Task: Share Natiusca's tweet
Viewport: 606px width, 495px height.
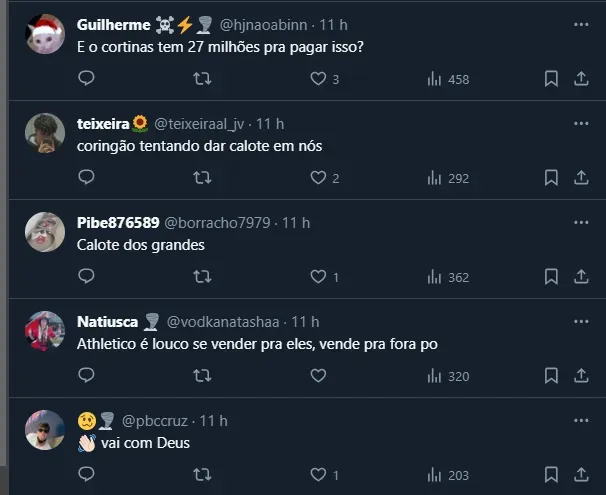Action: pyautogui.click(x=581, y=375)
